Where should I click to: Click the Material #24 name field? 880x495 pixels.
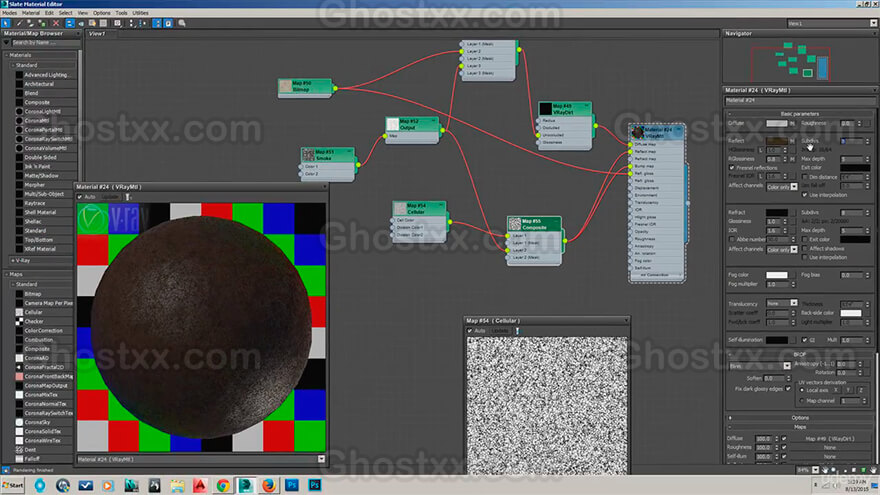[x=800, y=100]
